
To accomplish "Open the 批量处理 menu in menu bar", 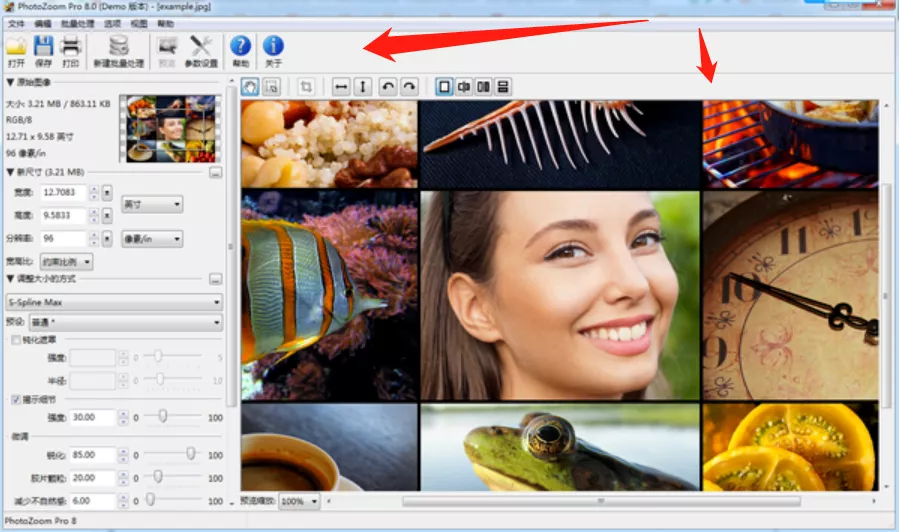I will click(x=76, y=23).
